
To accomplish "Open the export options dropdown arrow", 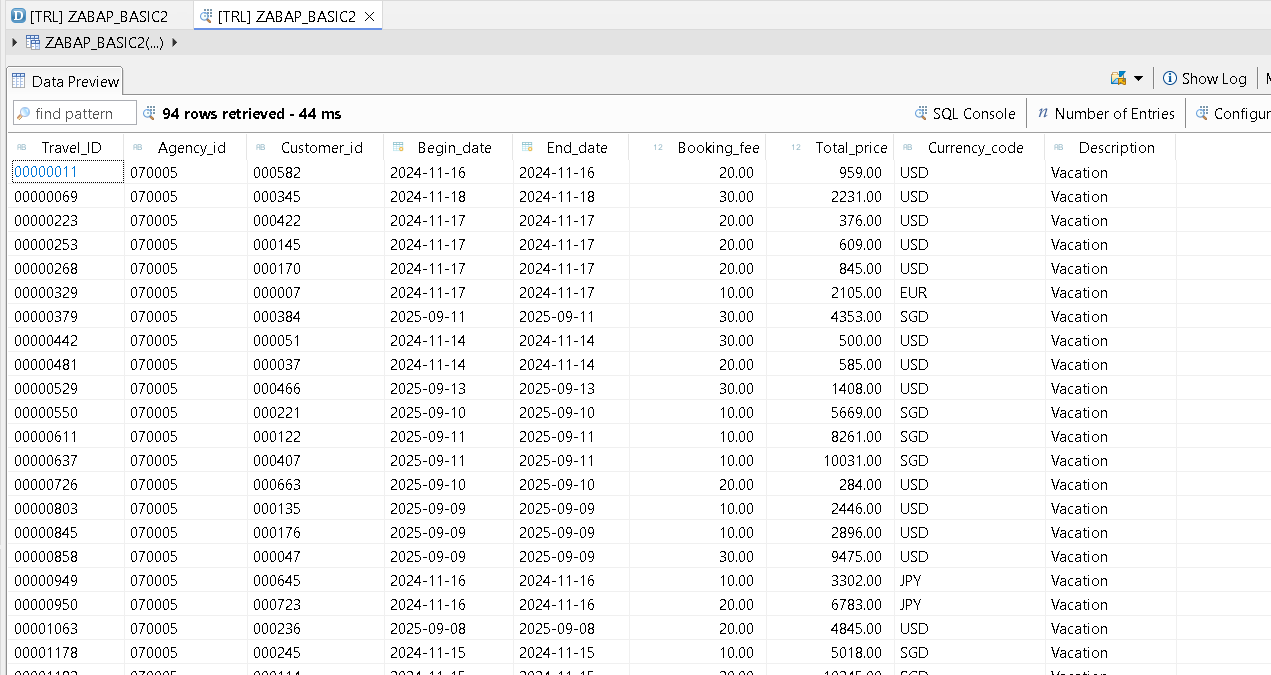I will pyautogui.click(x=1140, y=77).
